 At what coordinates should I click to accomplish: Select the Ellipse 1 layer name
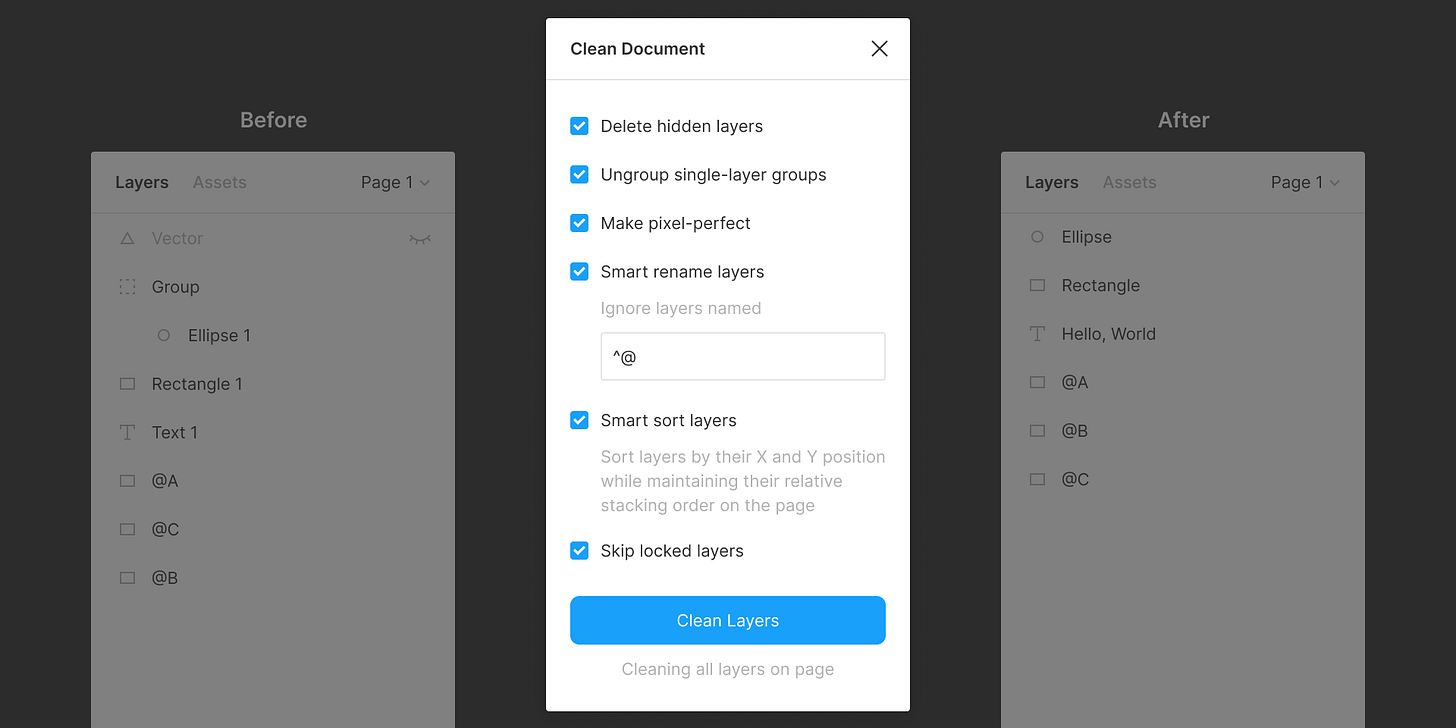coord(219,336)
